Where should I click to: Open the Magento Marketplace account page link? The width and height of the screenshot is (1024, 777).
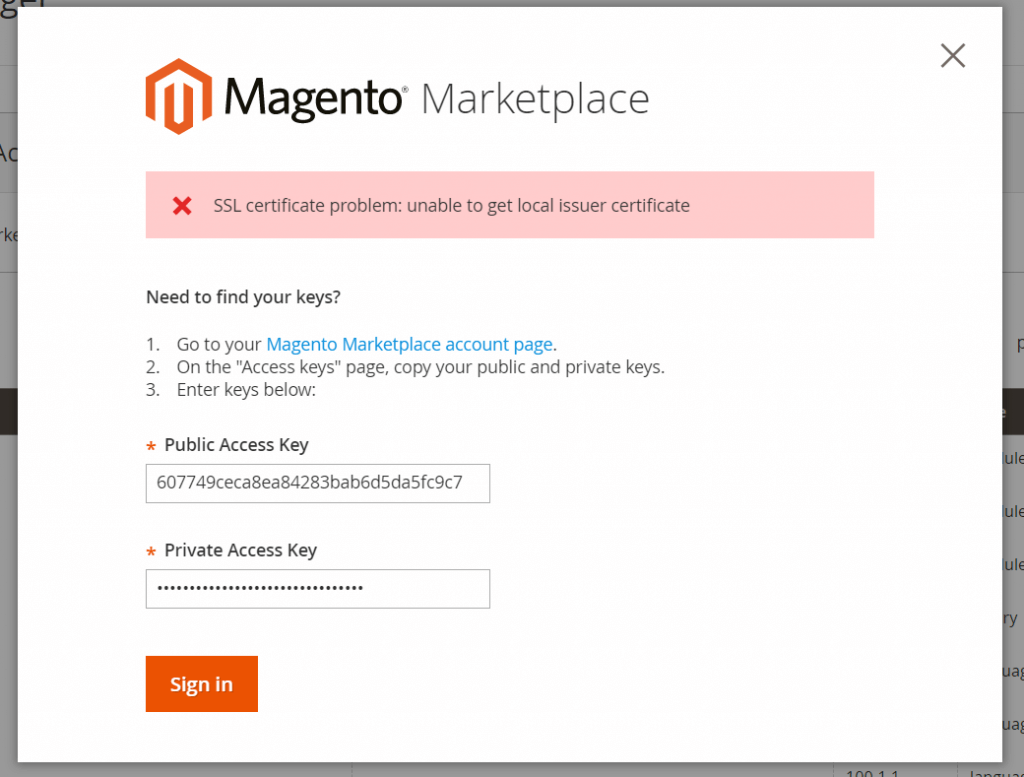(x=409, y=344)
